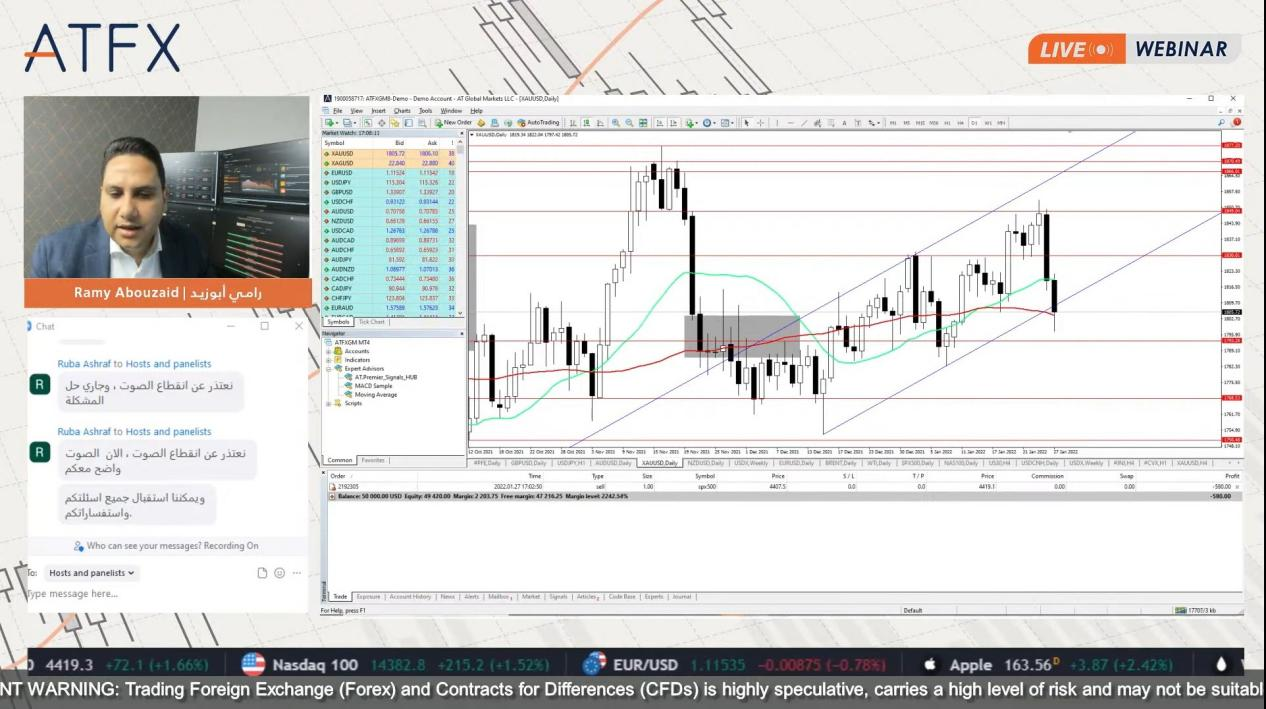Open the search magnifier icon at toolbar end
1266x709 pixels.
click(1221, 122)
